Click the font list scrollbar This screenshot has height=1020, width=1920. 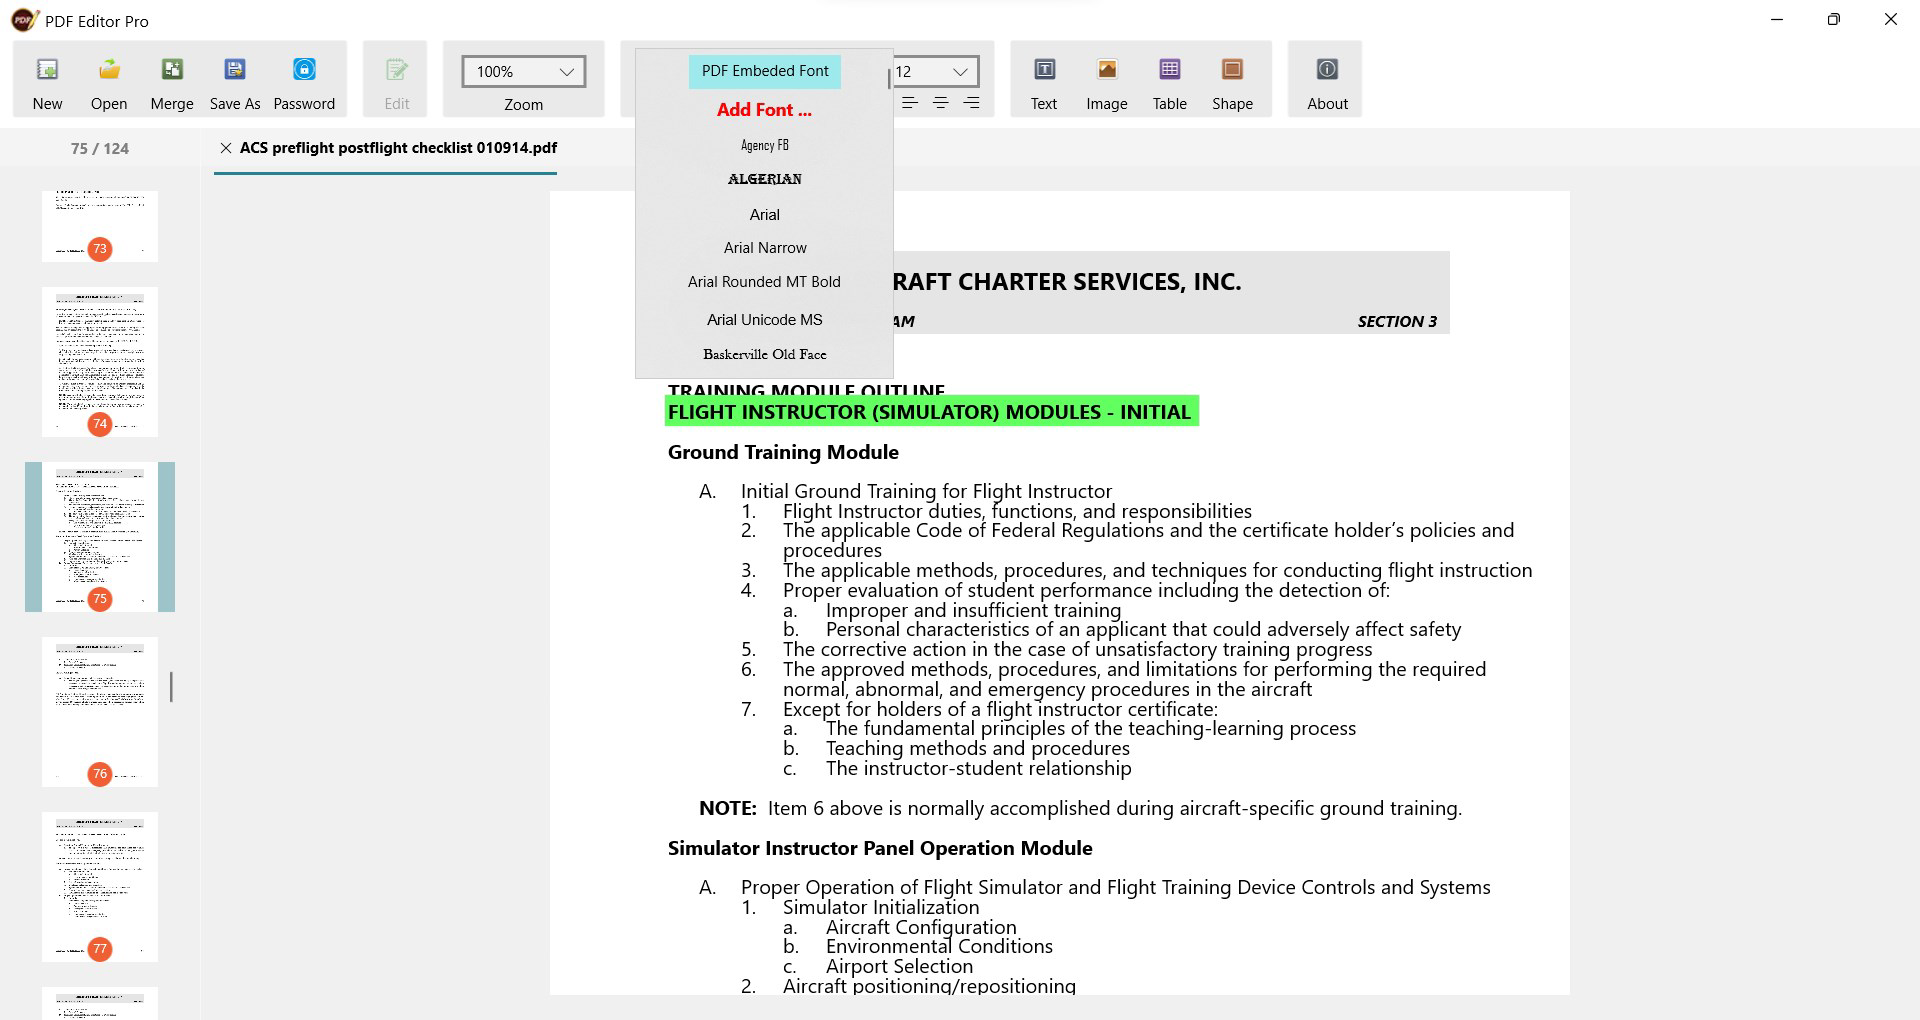pyautogui.click(x=888, y=78)
